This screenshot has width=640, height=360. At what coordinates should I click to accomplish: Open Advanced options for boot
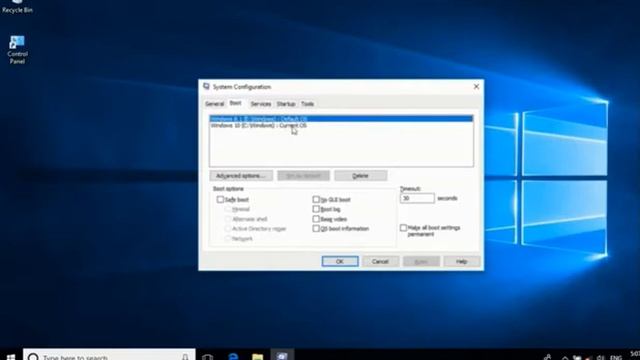[241, 176]
